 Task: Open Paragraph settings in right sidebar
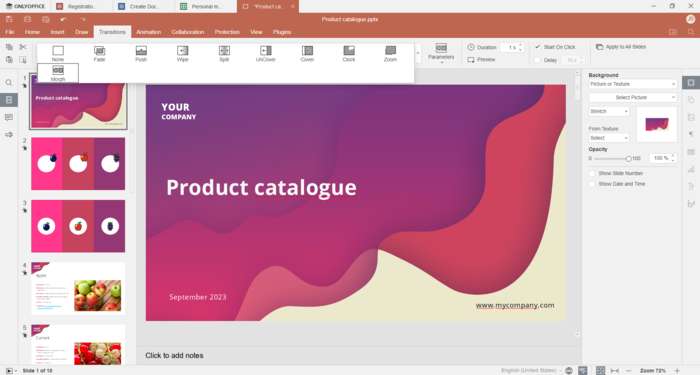tap(691, 134)
